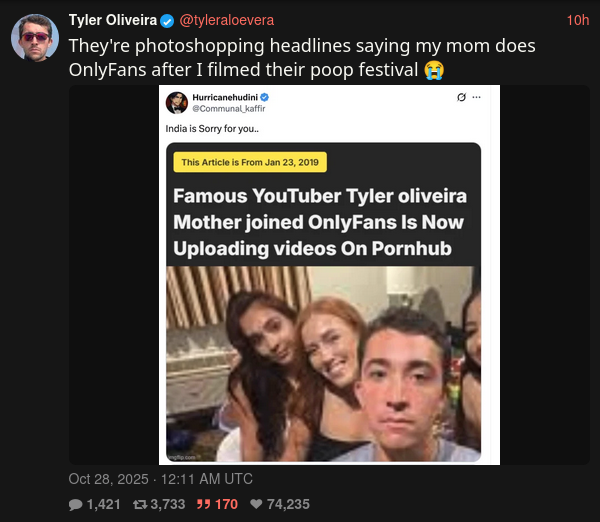Image resolution: width=600 pixels, height=522 pixels.
Task: Open the three-dots more menu
Action: (476, 97)
